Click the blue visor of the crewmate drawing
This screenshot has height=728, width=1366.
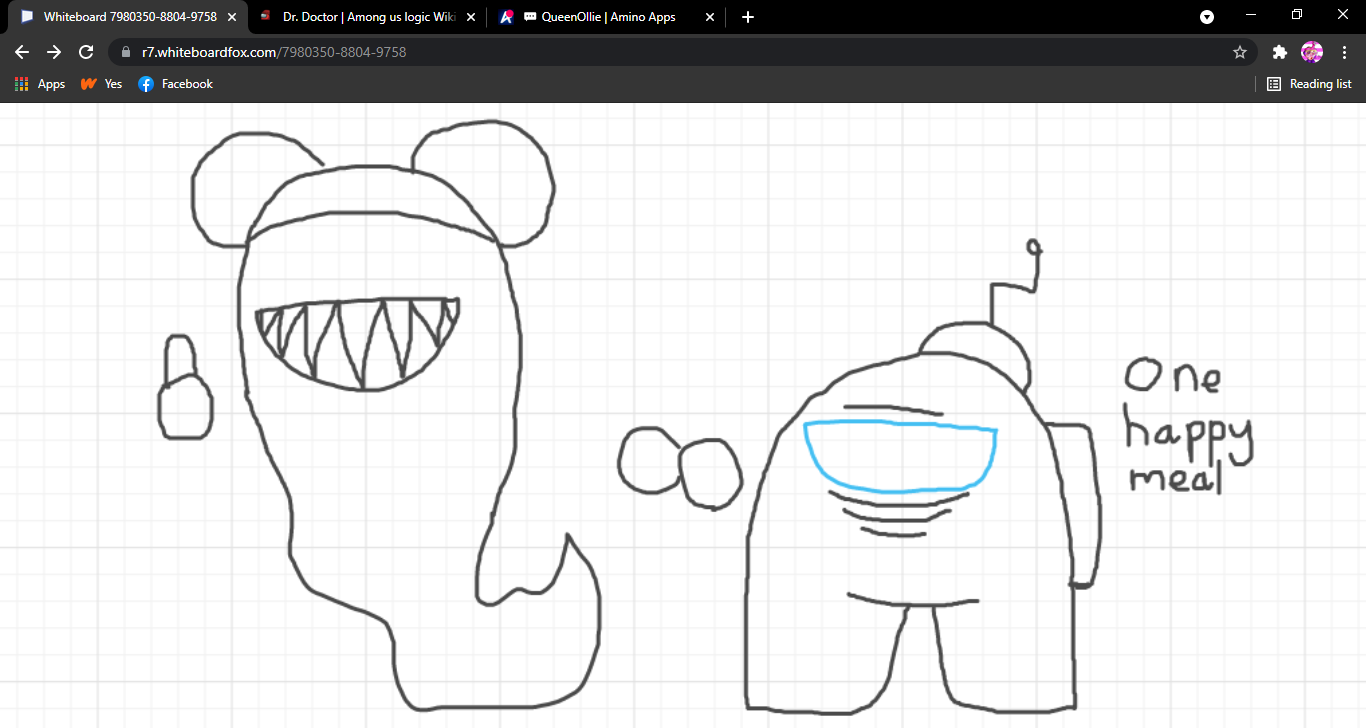point(901,456)
